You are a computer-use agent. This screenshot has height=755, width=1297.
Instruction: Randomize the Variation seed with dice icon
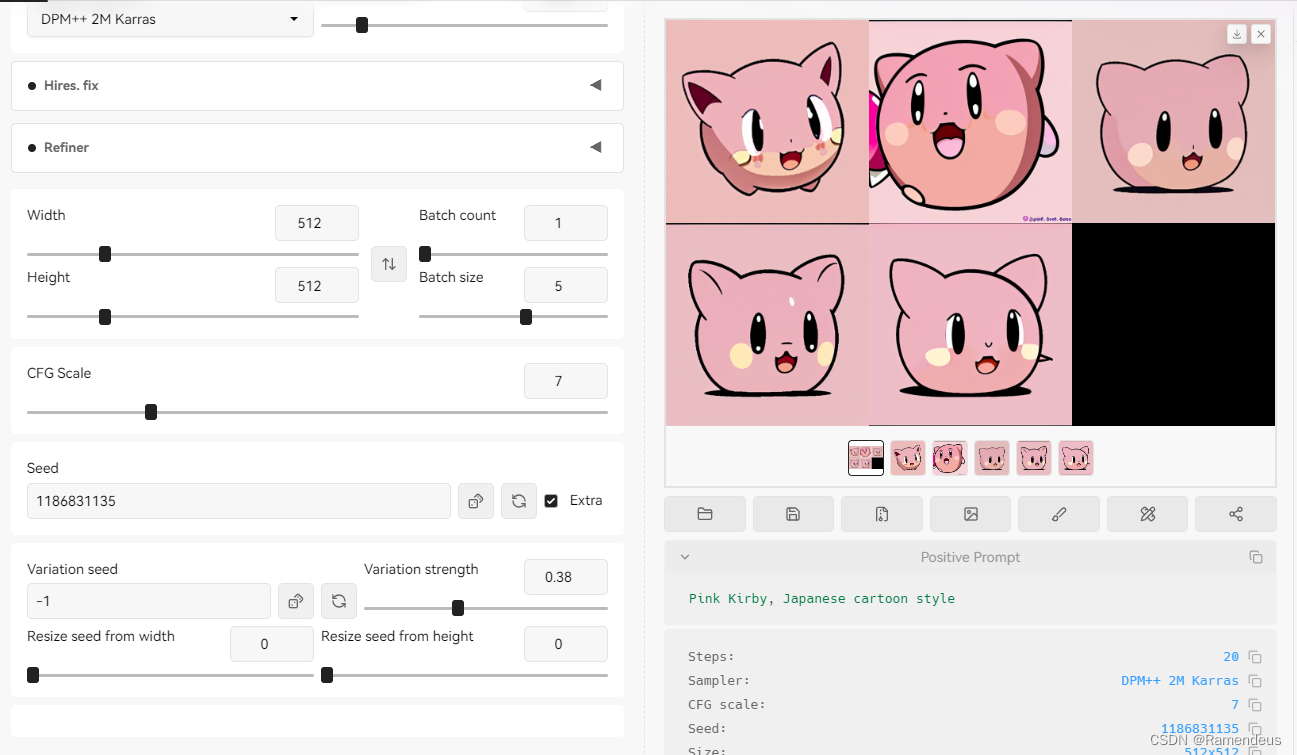pyautogui.click(x=296, y=601)
